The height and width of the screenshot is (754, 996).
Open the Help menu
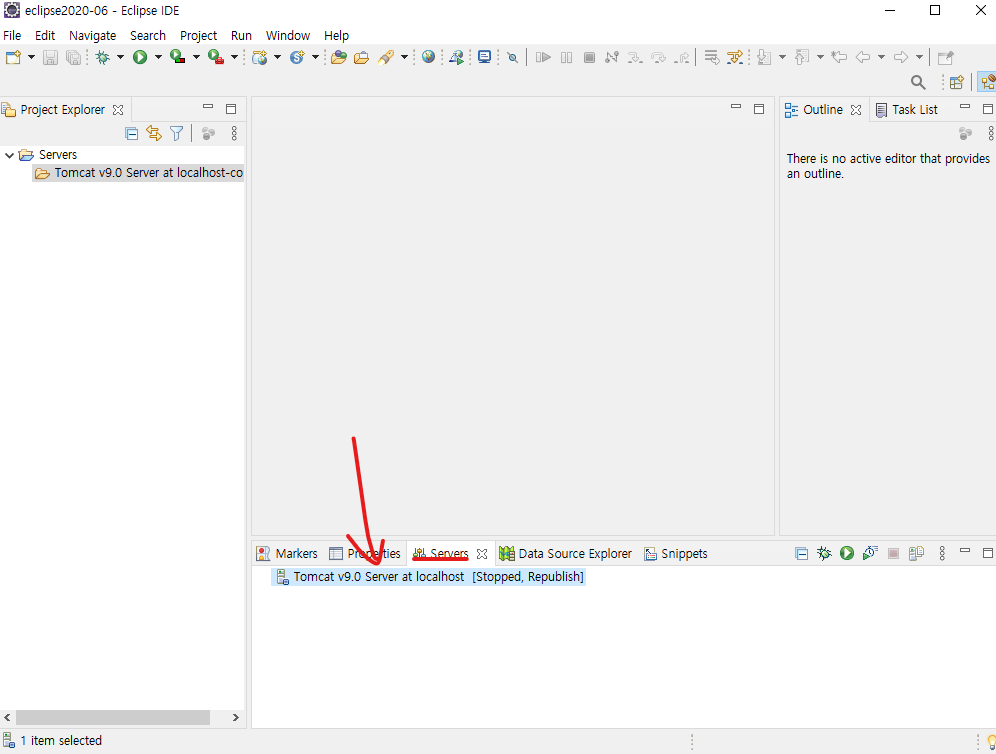click(336, 36)
